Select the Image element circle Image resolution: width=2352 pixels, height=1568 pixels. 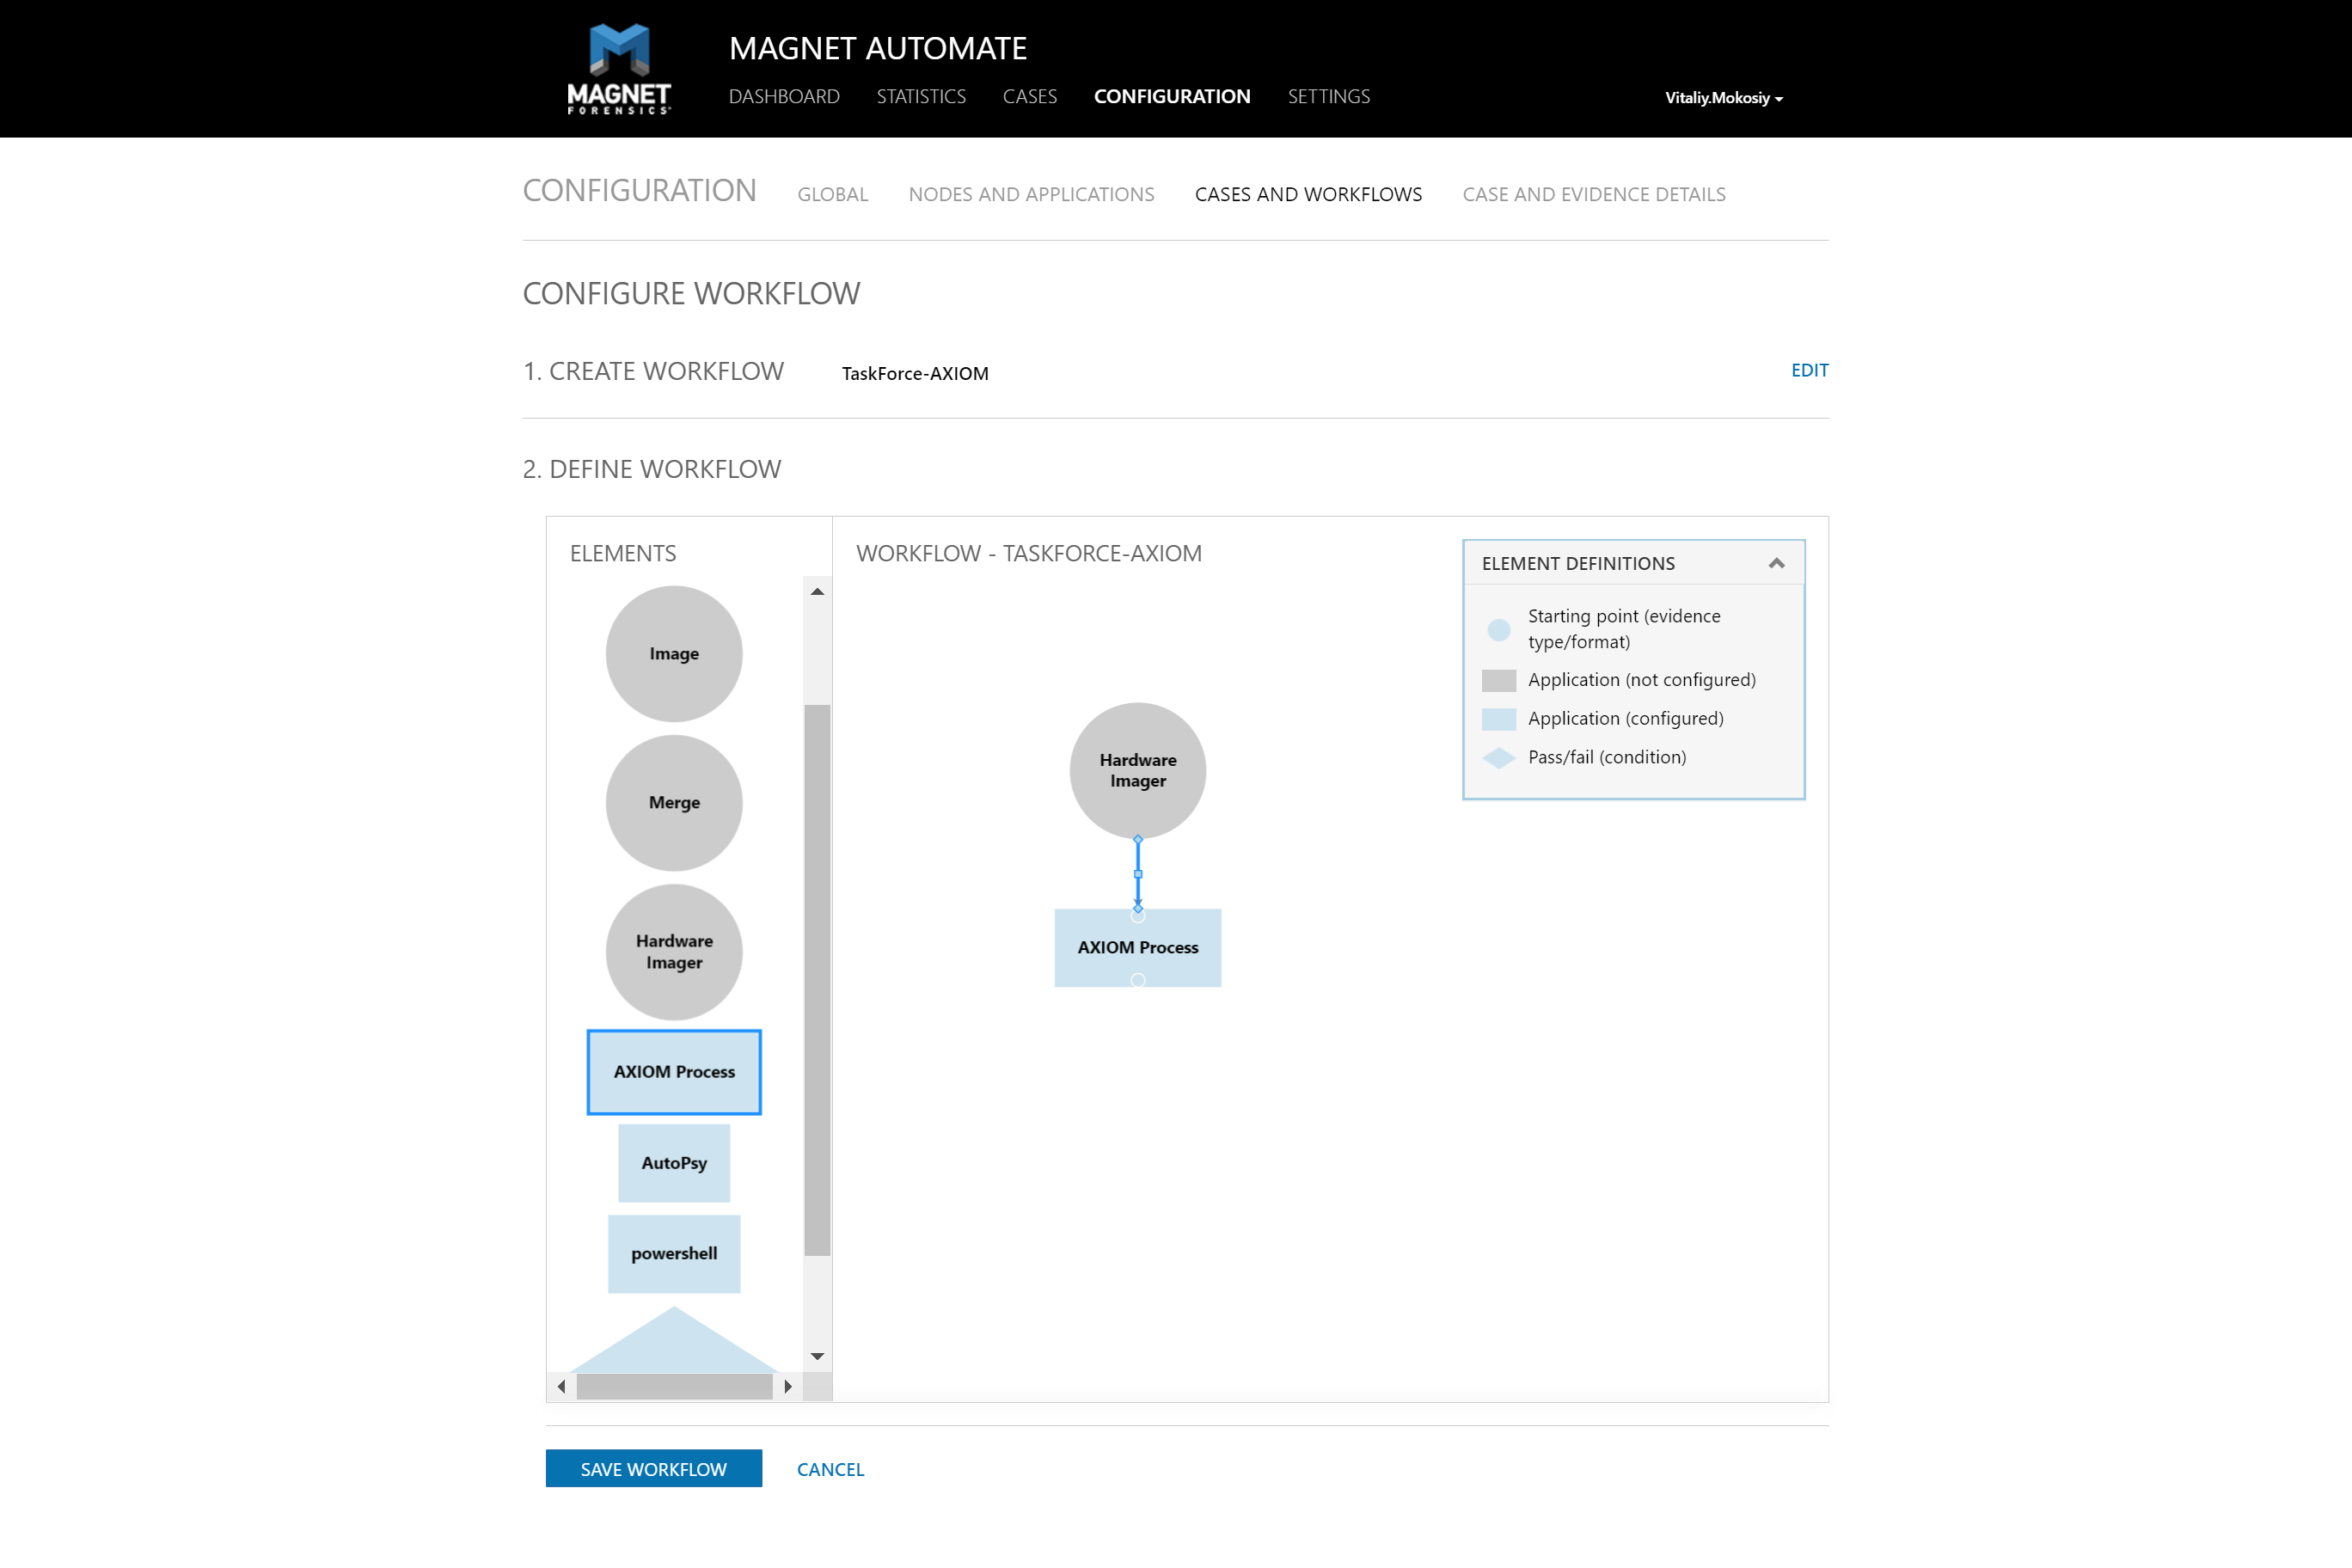click(x=674, y=654)
